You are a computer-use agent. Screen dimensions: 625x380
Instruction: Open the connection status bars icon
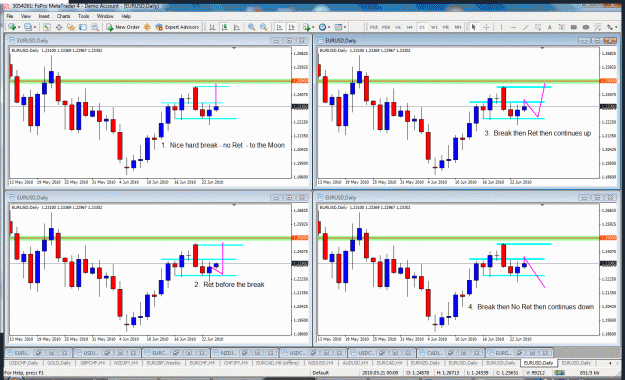559,372
